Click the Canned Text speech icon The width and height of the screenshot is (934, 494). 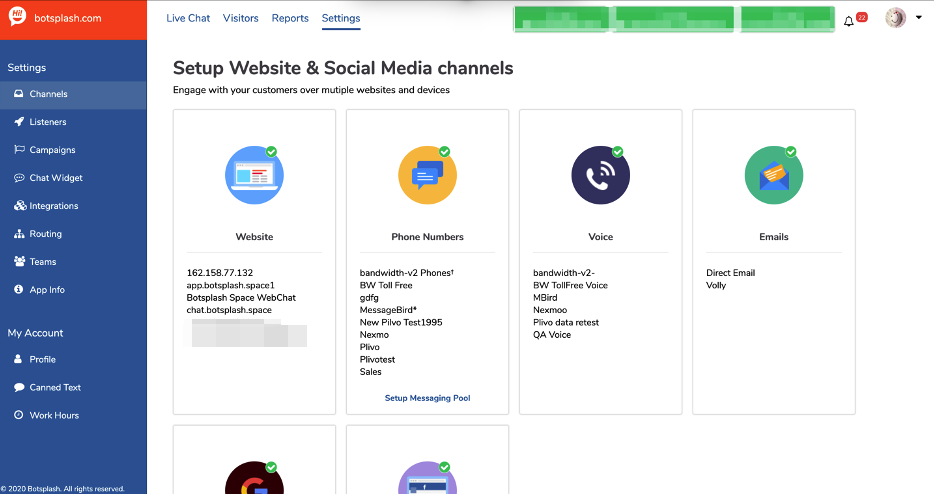click(x=19, y=387)
